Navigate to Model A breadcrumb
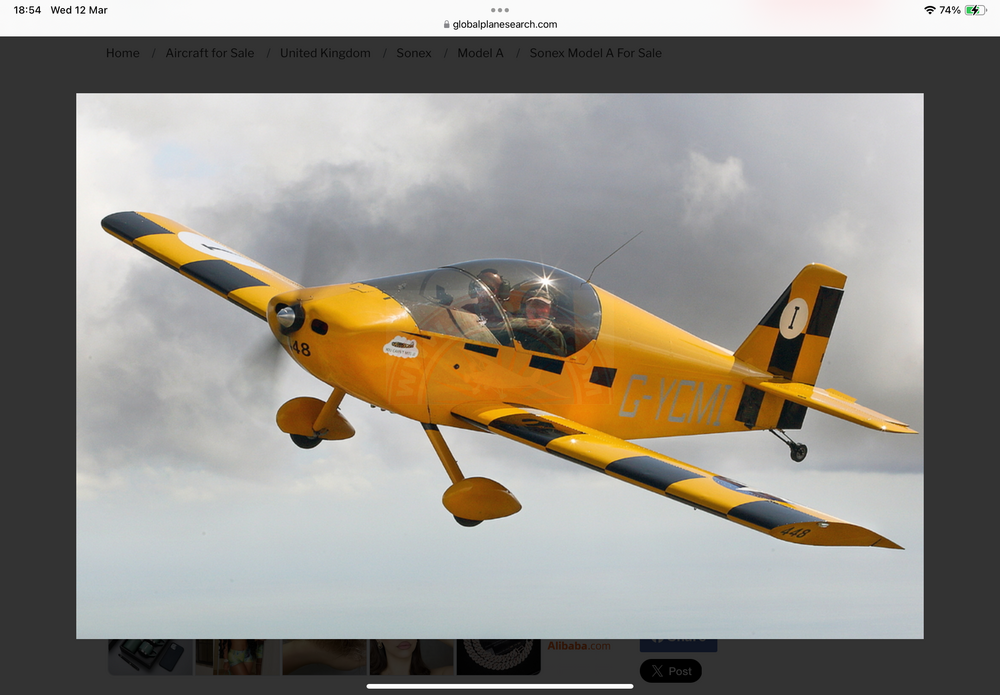This screenshot has width=1000, height=695. pos(480,53)
